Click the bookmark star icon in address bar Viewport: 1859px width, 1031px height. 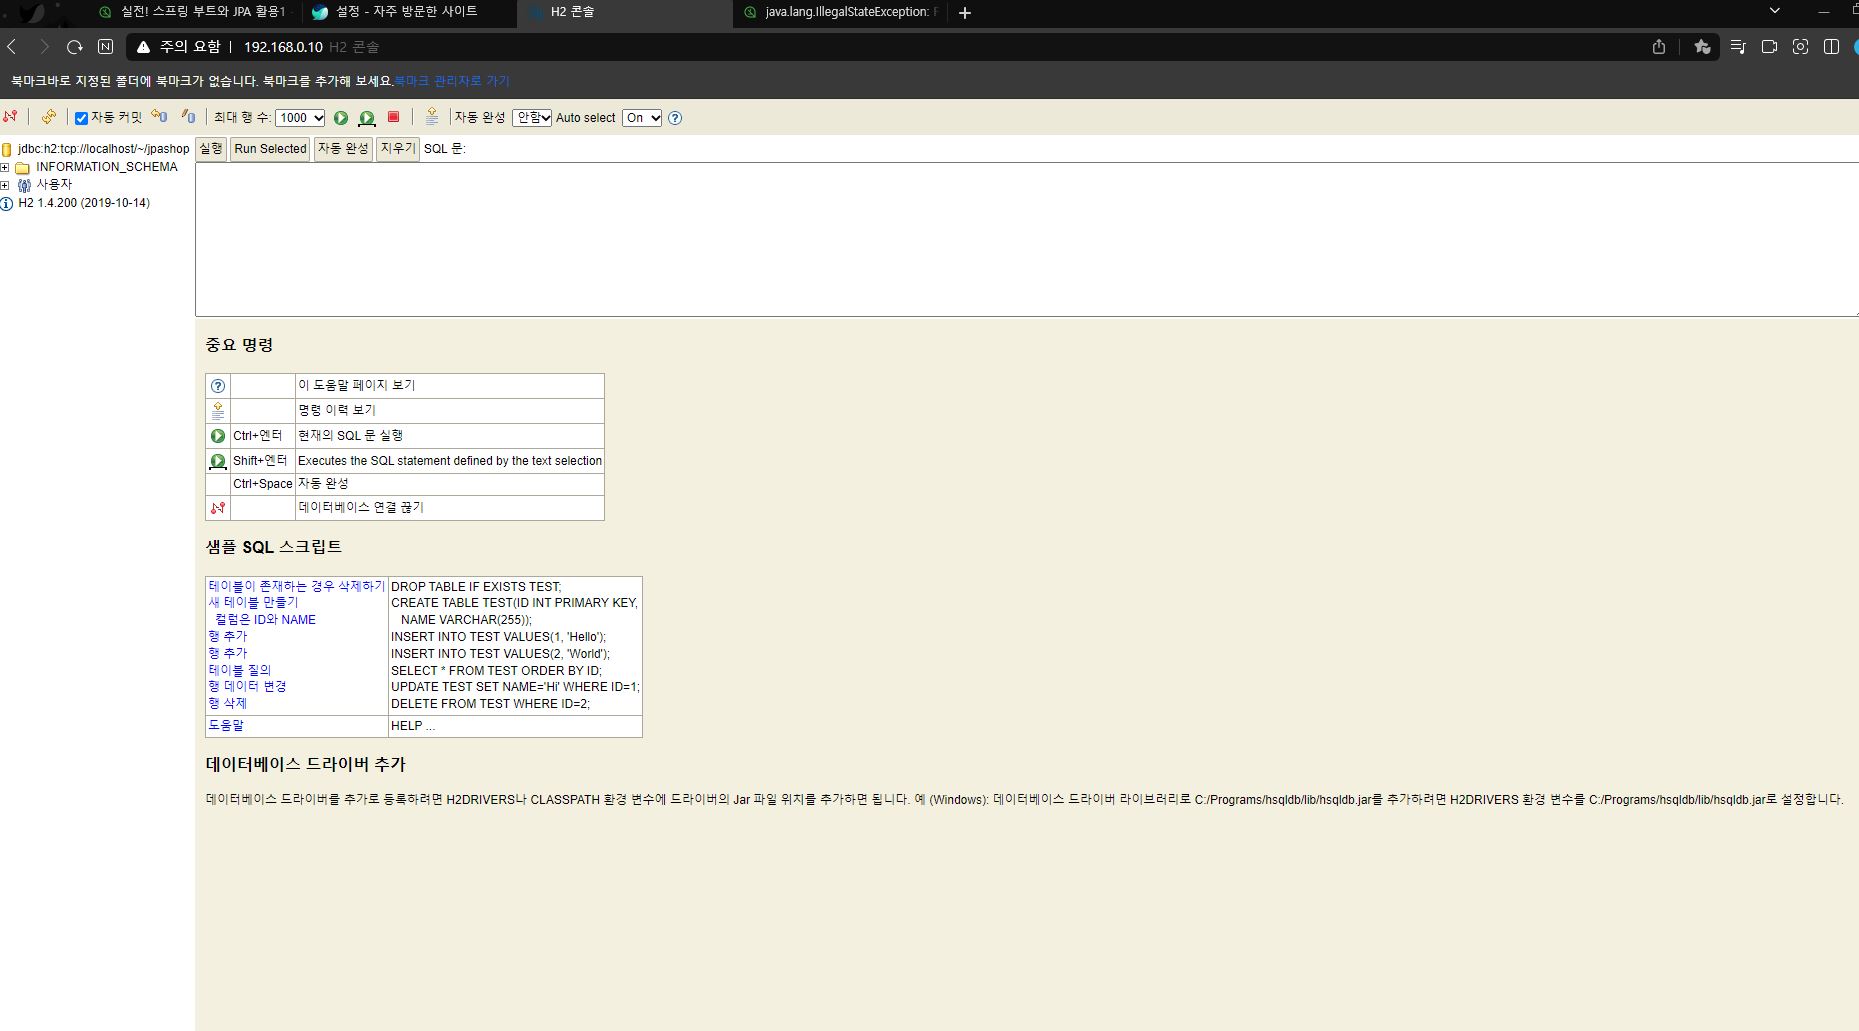click(1702, 47)
